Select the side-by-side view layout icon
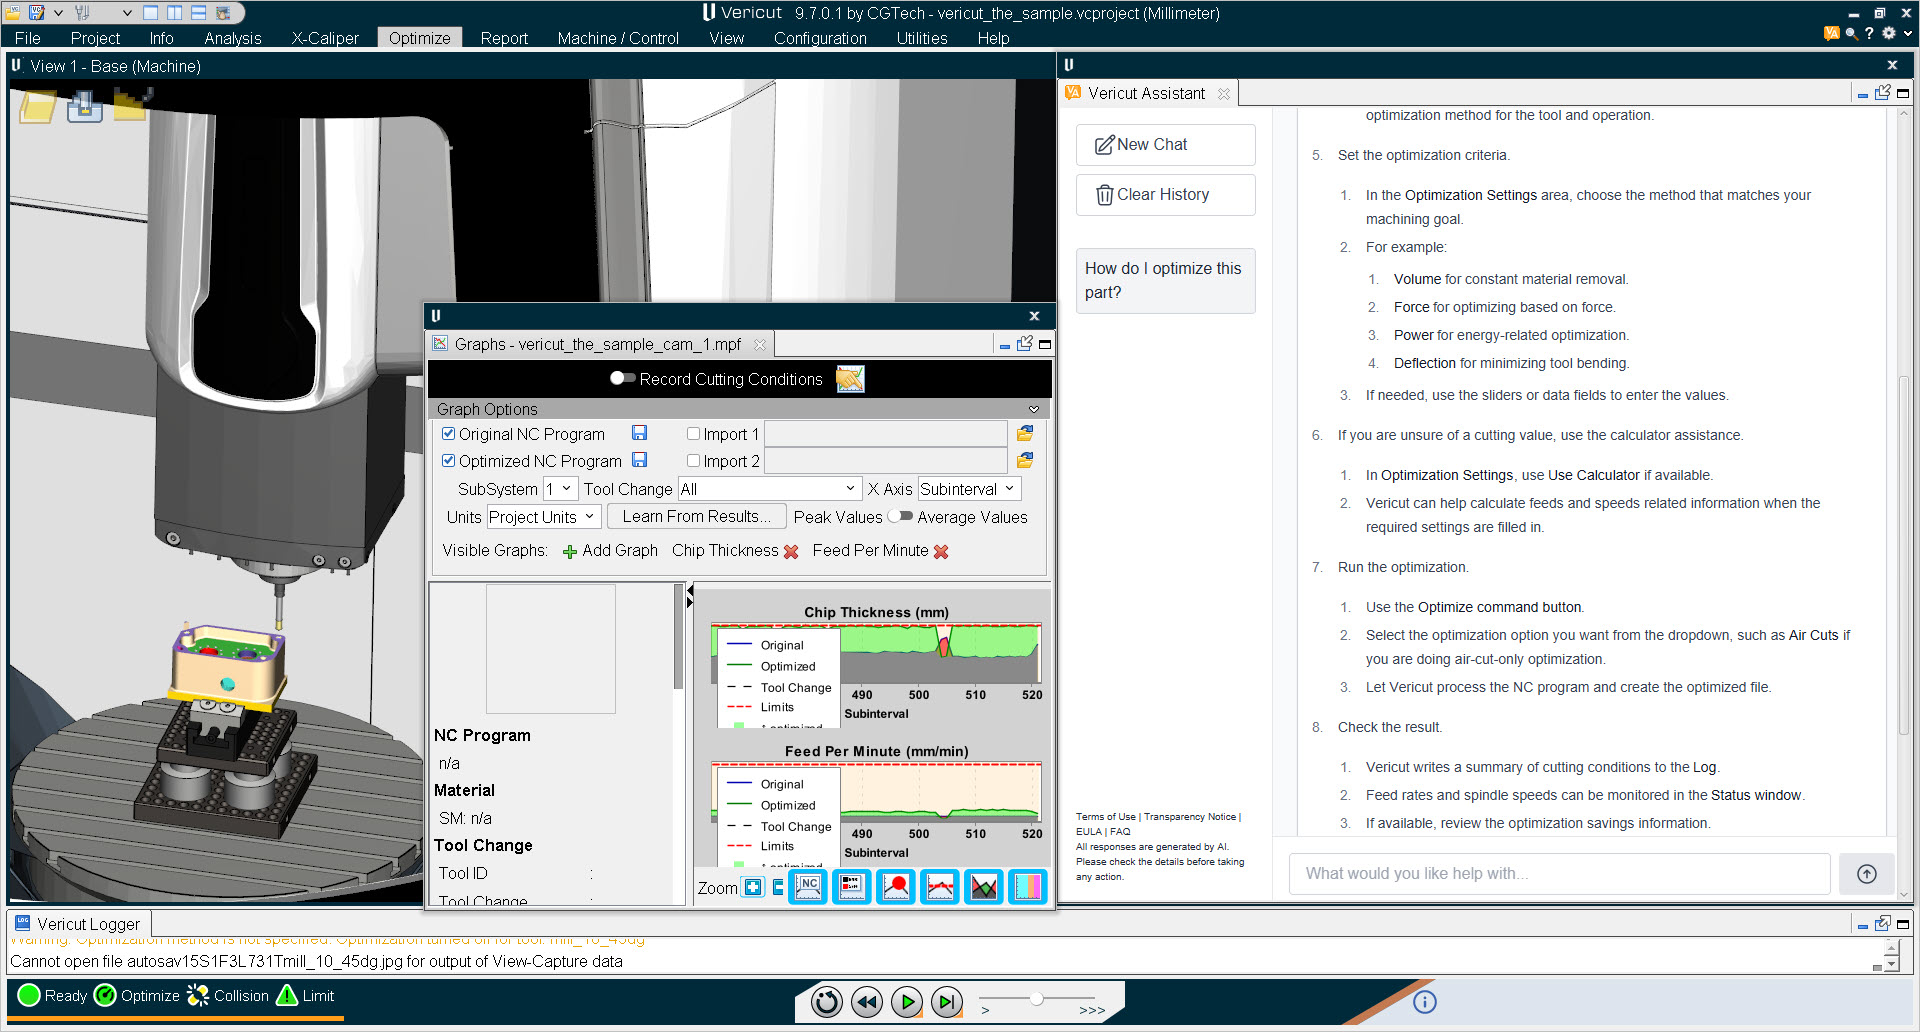 175,13
